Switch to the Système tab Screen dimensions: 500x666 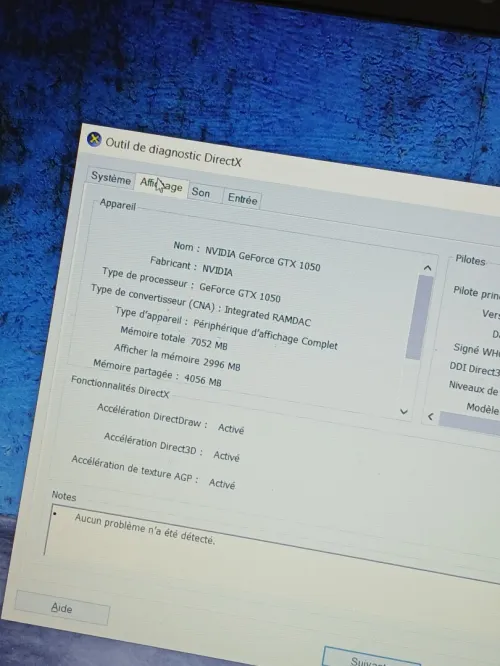pyautogui.click(x=110, y=178)
